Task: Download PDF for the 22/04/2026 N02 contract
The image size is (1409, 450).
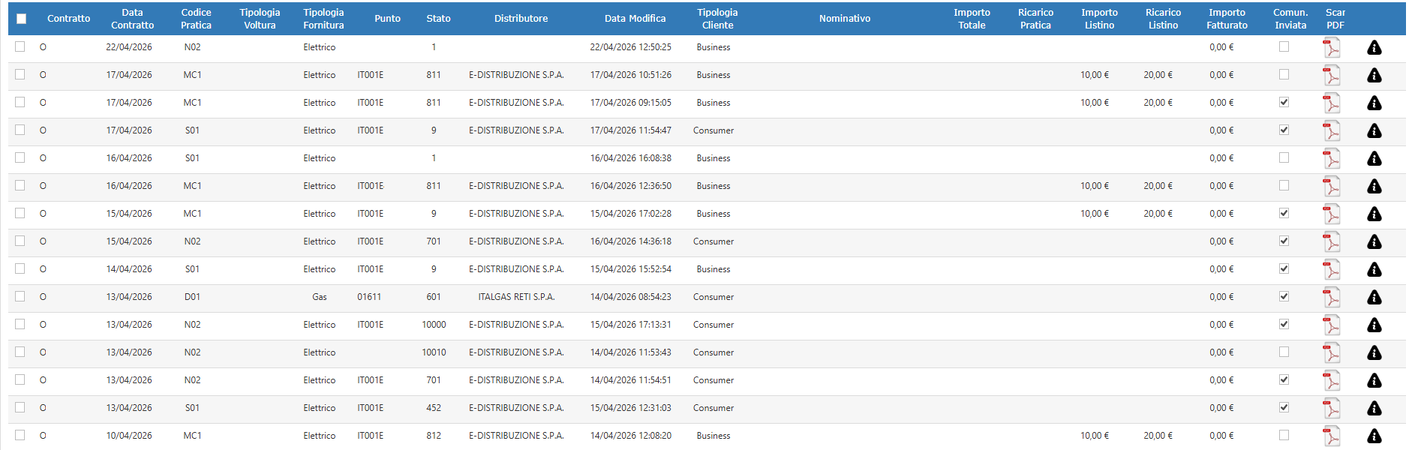Action: pyautogui.click(x=1331, y=48)
